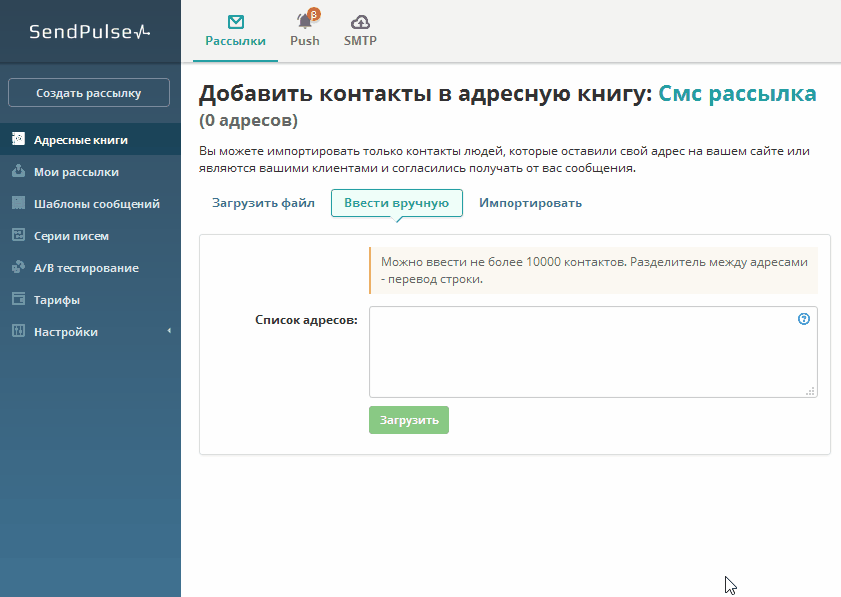Click the green Загрузить button
Image resolution: width=841 pixels, height=597 pixels.
[x=409, y=420]
